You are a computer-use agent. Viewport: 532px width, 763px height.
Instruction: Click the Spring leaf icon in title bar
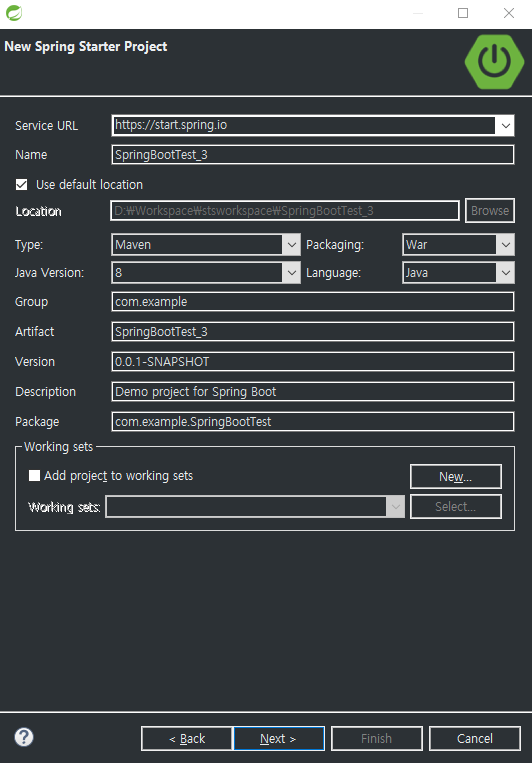click(x=14, y=13)
